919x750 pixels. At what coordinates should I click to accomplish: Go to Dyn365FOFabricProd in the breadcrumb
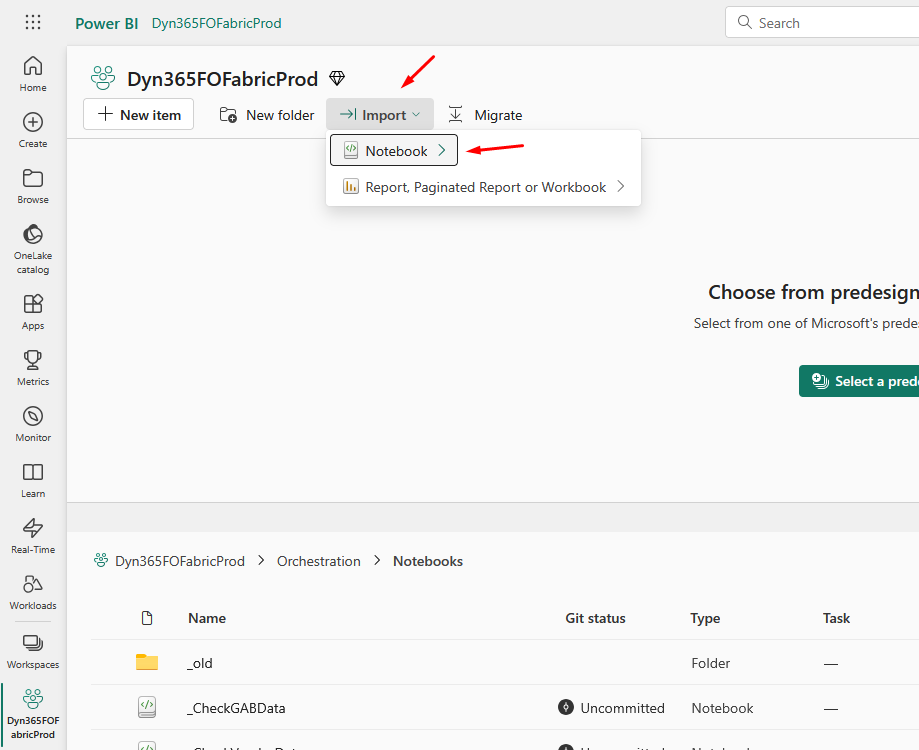coord(180,561)
